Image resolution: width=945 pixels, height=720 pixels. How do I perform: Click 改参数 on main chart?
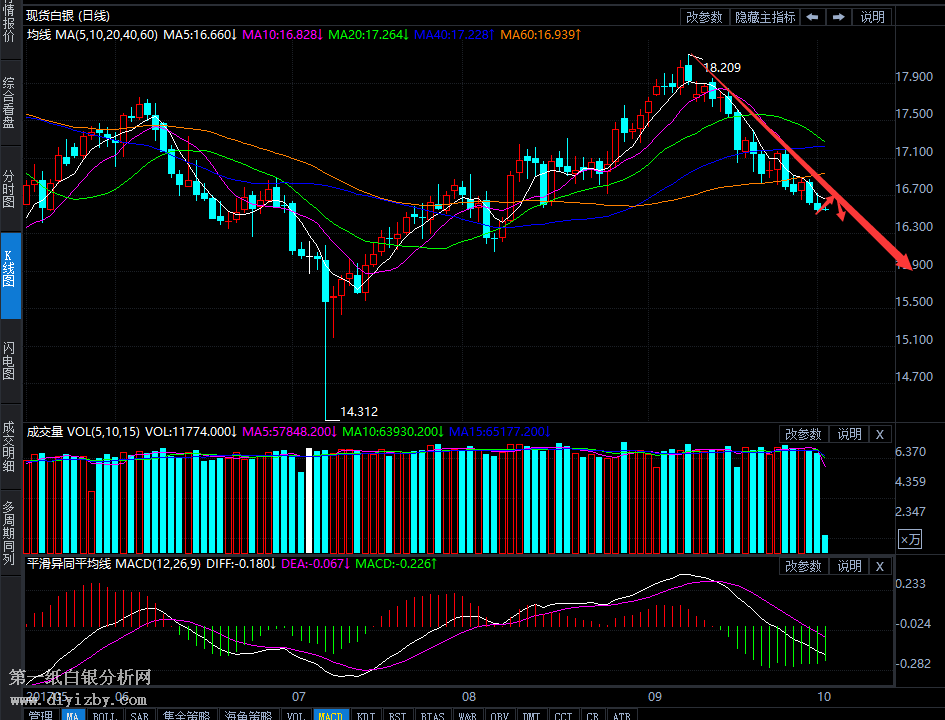tap(705, 17)
